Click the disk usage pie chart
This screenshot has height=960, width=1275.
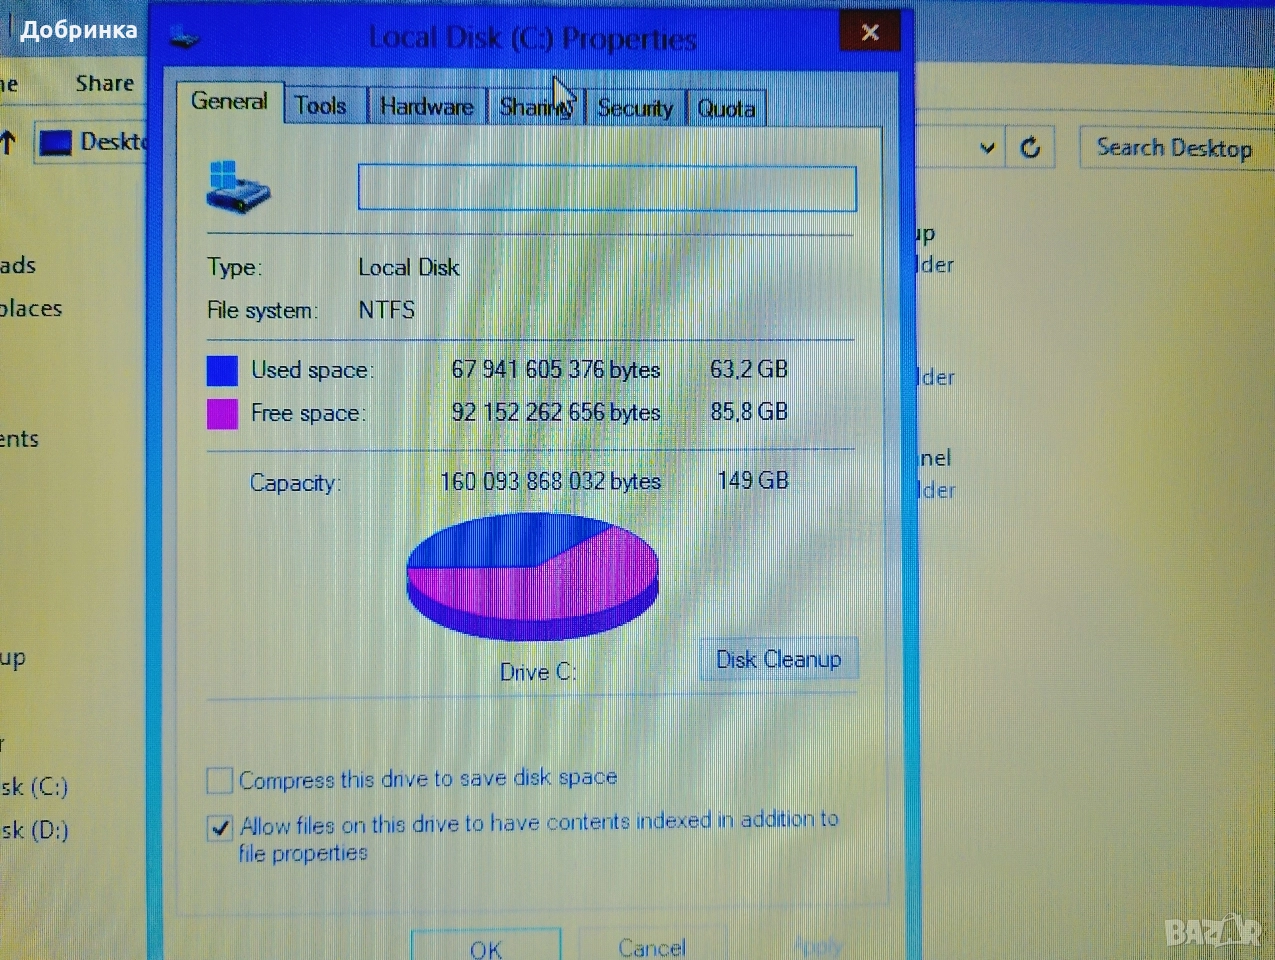532,575
